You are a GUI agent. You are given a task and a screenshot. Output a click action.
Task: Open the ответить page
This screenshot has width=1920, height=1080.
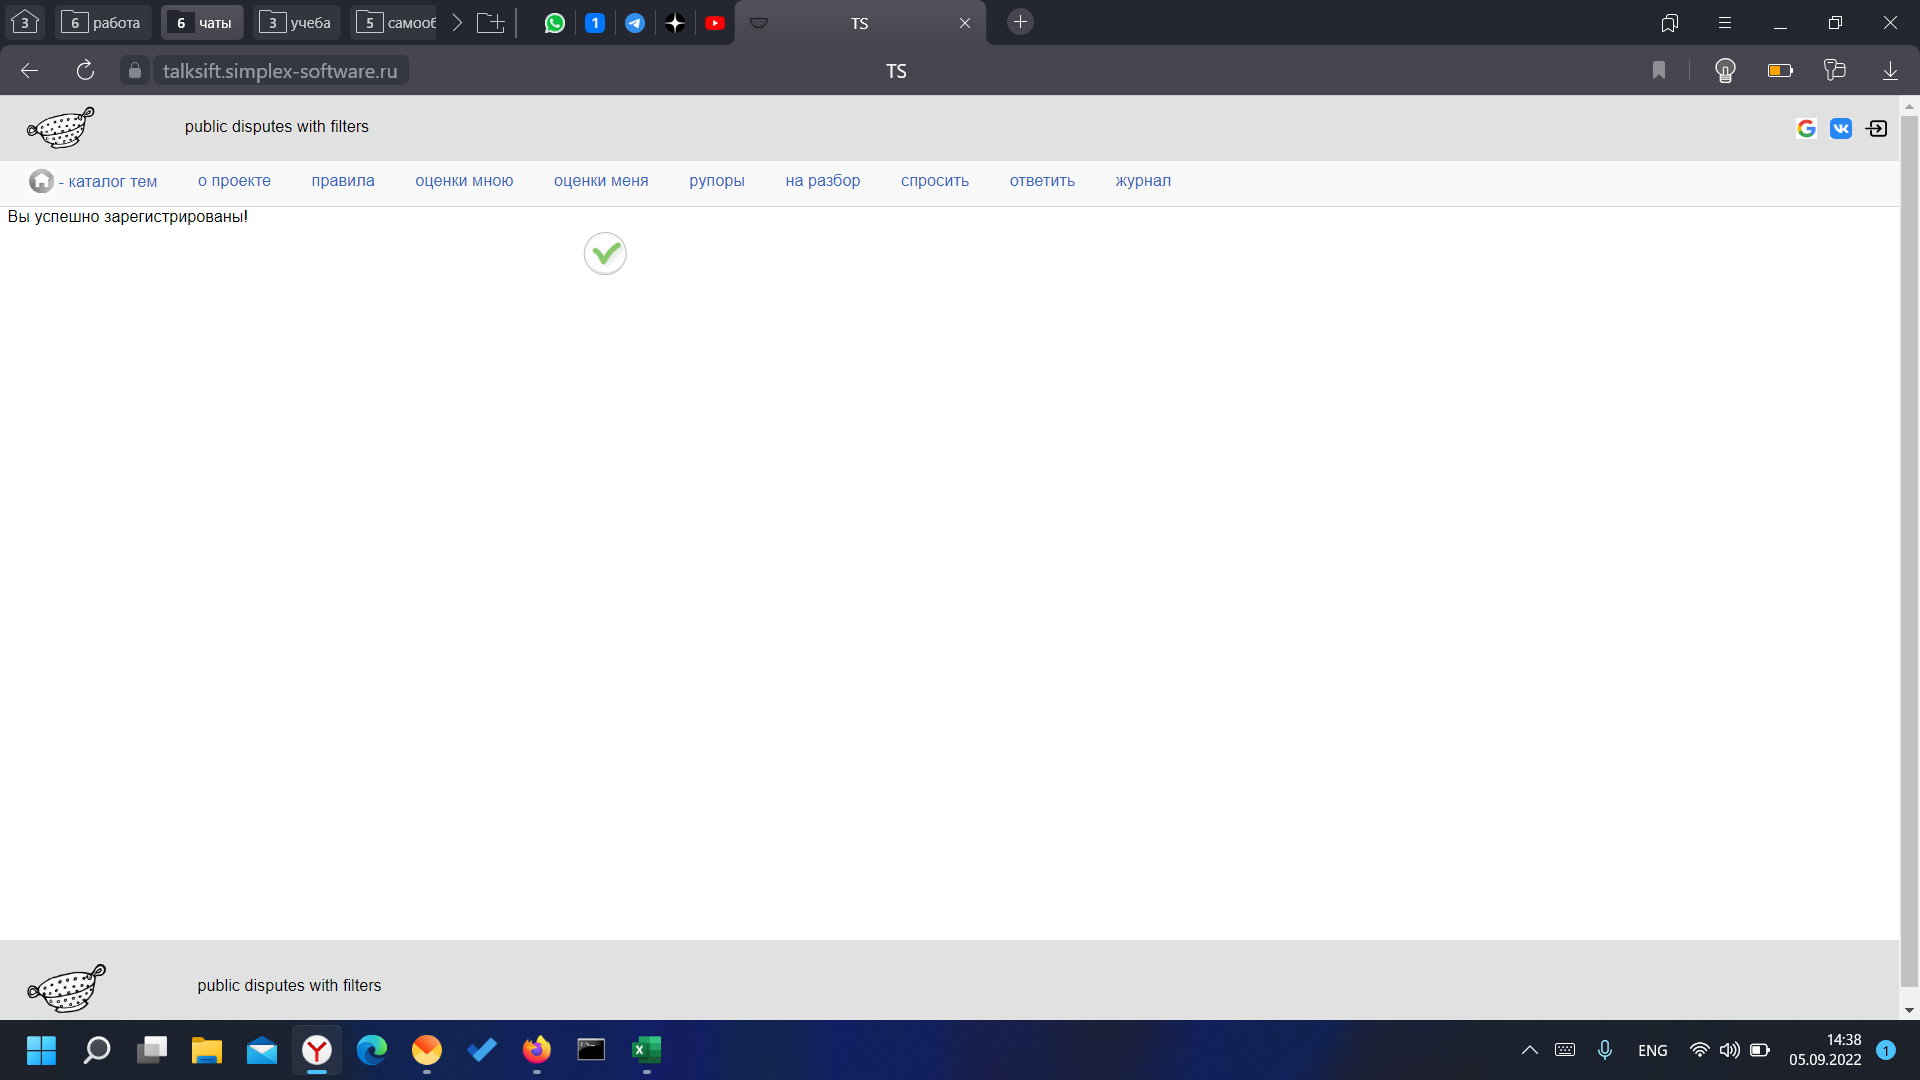pos(1042,181)
